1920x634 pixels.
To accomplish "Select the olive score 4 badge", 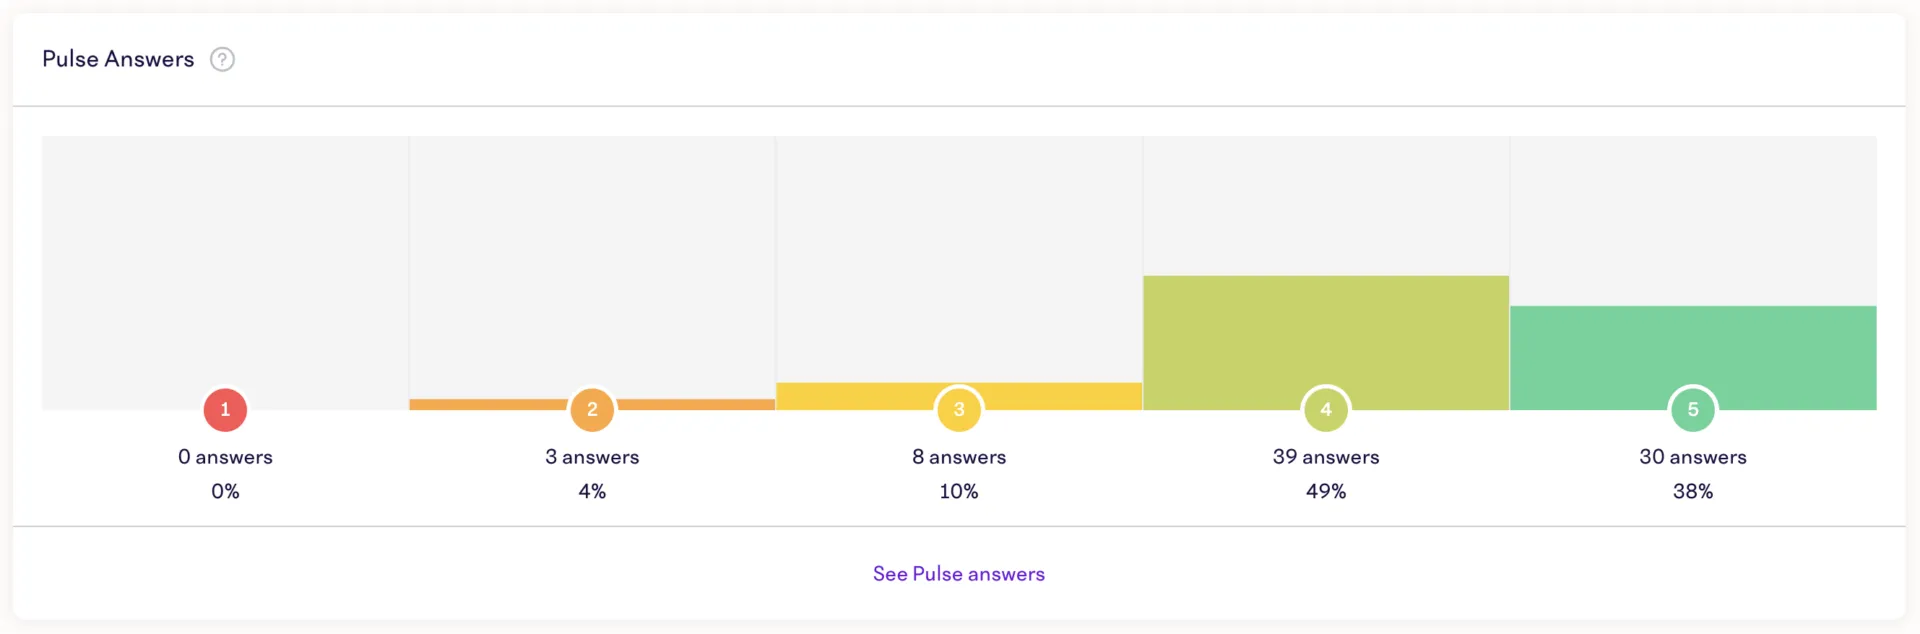I will click(1326, 410).
